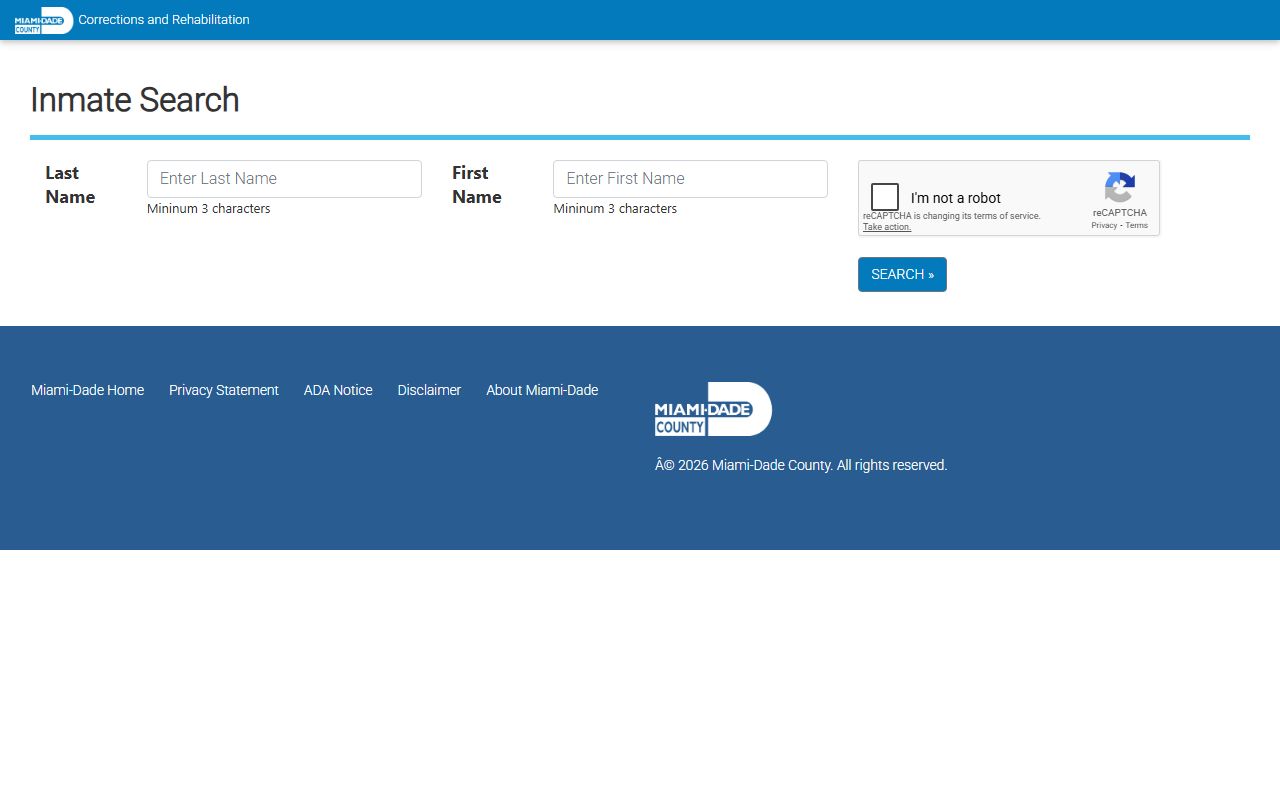The width and height of the screenshot is (1280, 800).
Task: Focus the Enter Last Name field
Action: [284, 179]
